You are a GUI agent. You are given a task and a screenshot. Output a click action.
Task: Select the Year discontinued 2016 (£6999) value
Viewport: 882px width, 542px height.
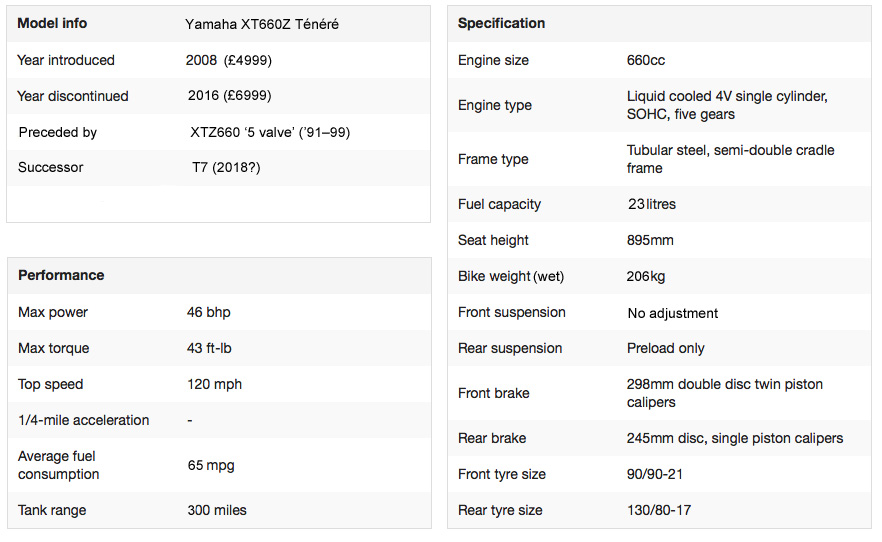tap(229, 96)
